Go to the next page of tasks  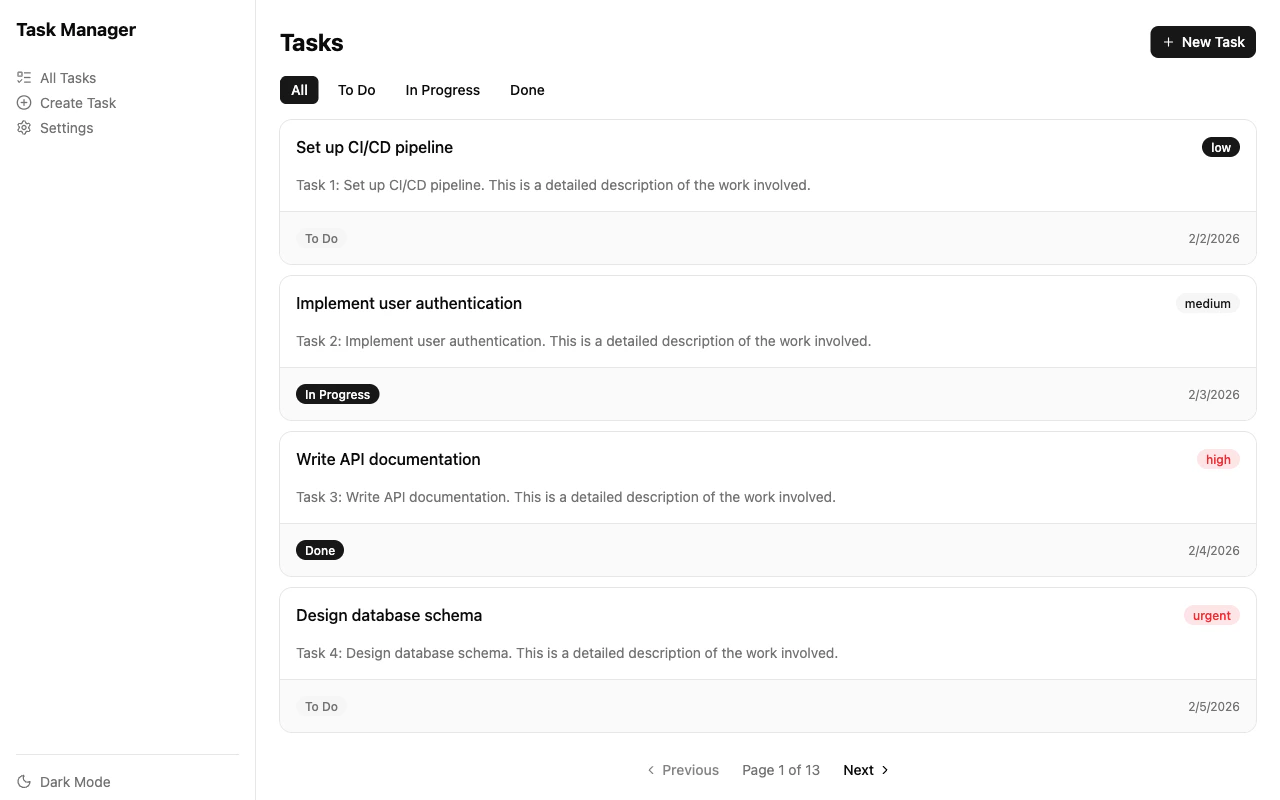(858, 770)
